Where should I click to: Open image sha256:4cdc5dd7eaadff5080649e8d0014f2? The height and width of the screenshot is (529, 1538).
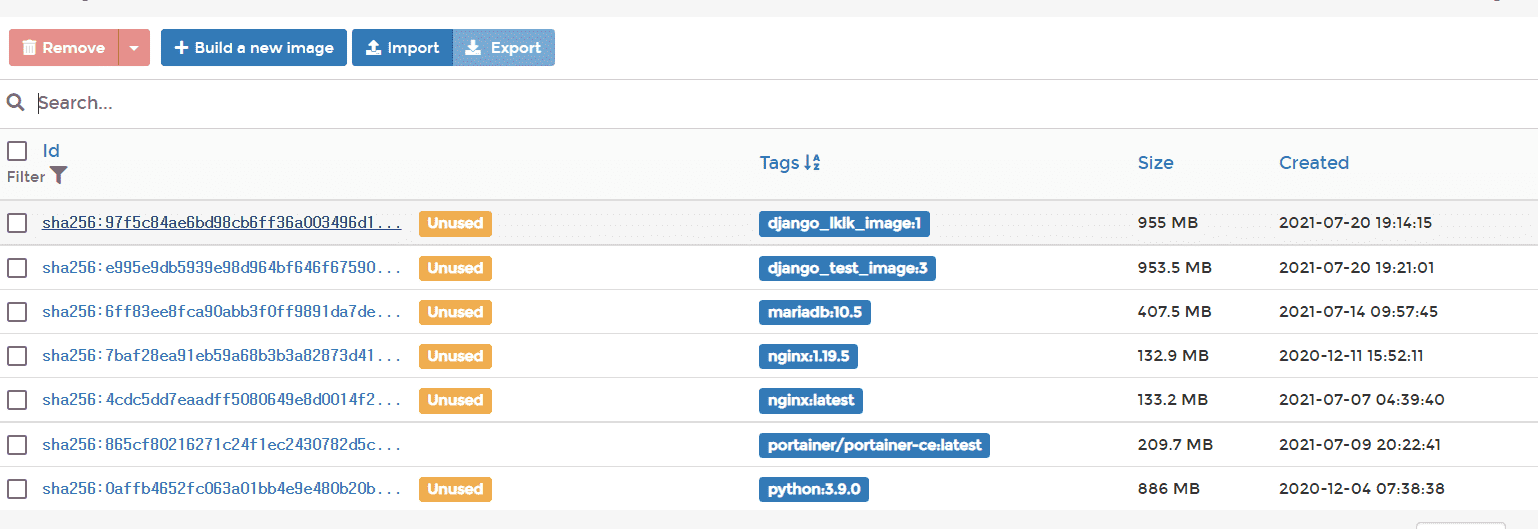coord(222,400)
